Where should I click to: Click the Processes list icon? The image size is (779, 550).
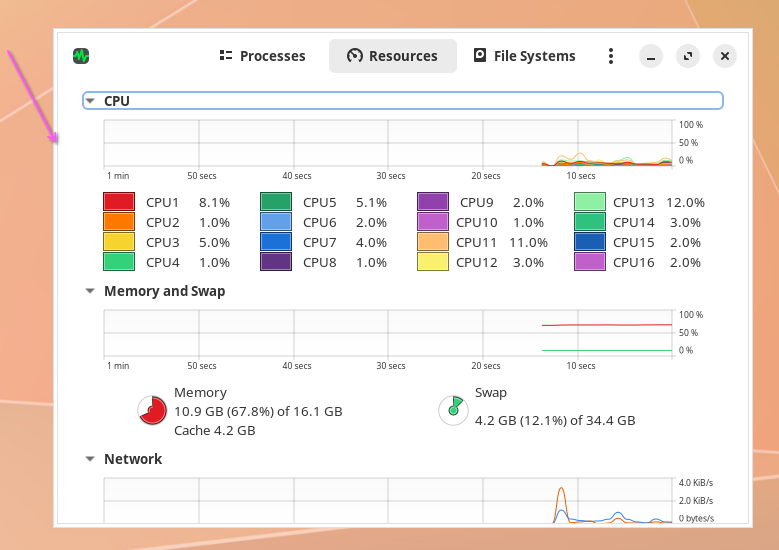pyautogui.click(x=226, y=56)
